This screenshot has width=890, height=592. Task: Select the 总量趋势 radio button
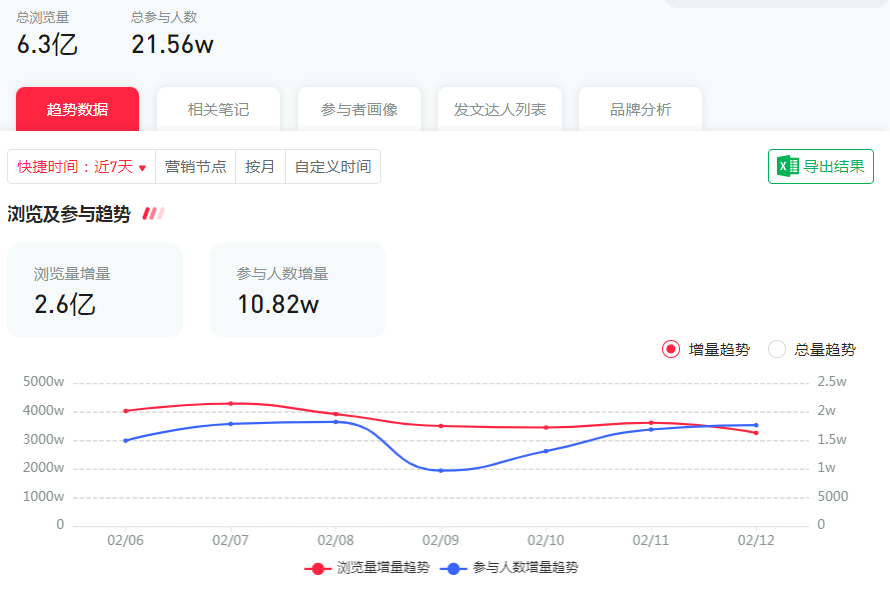[777, 349]
